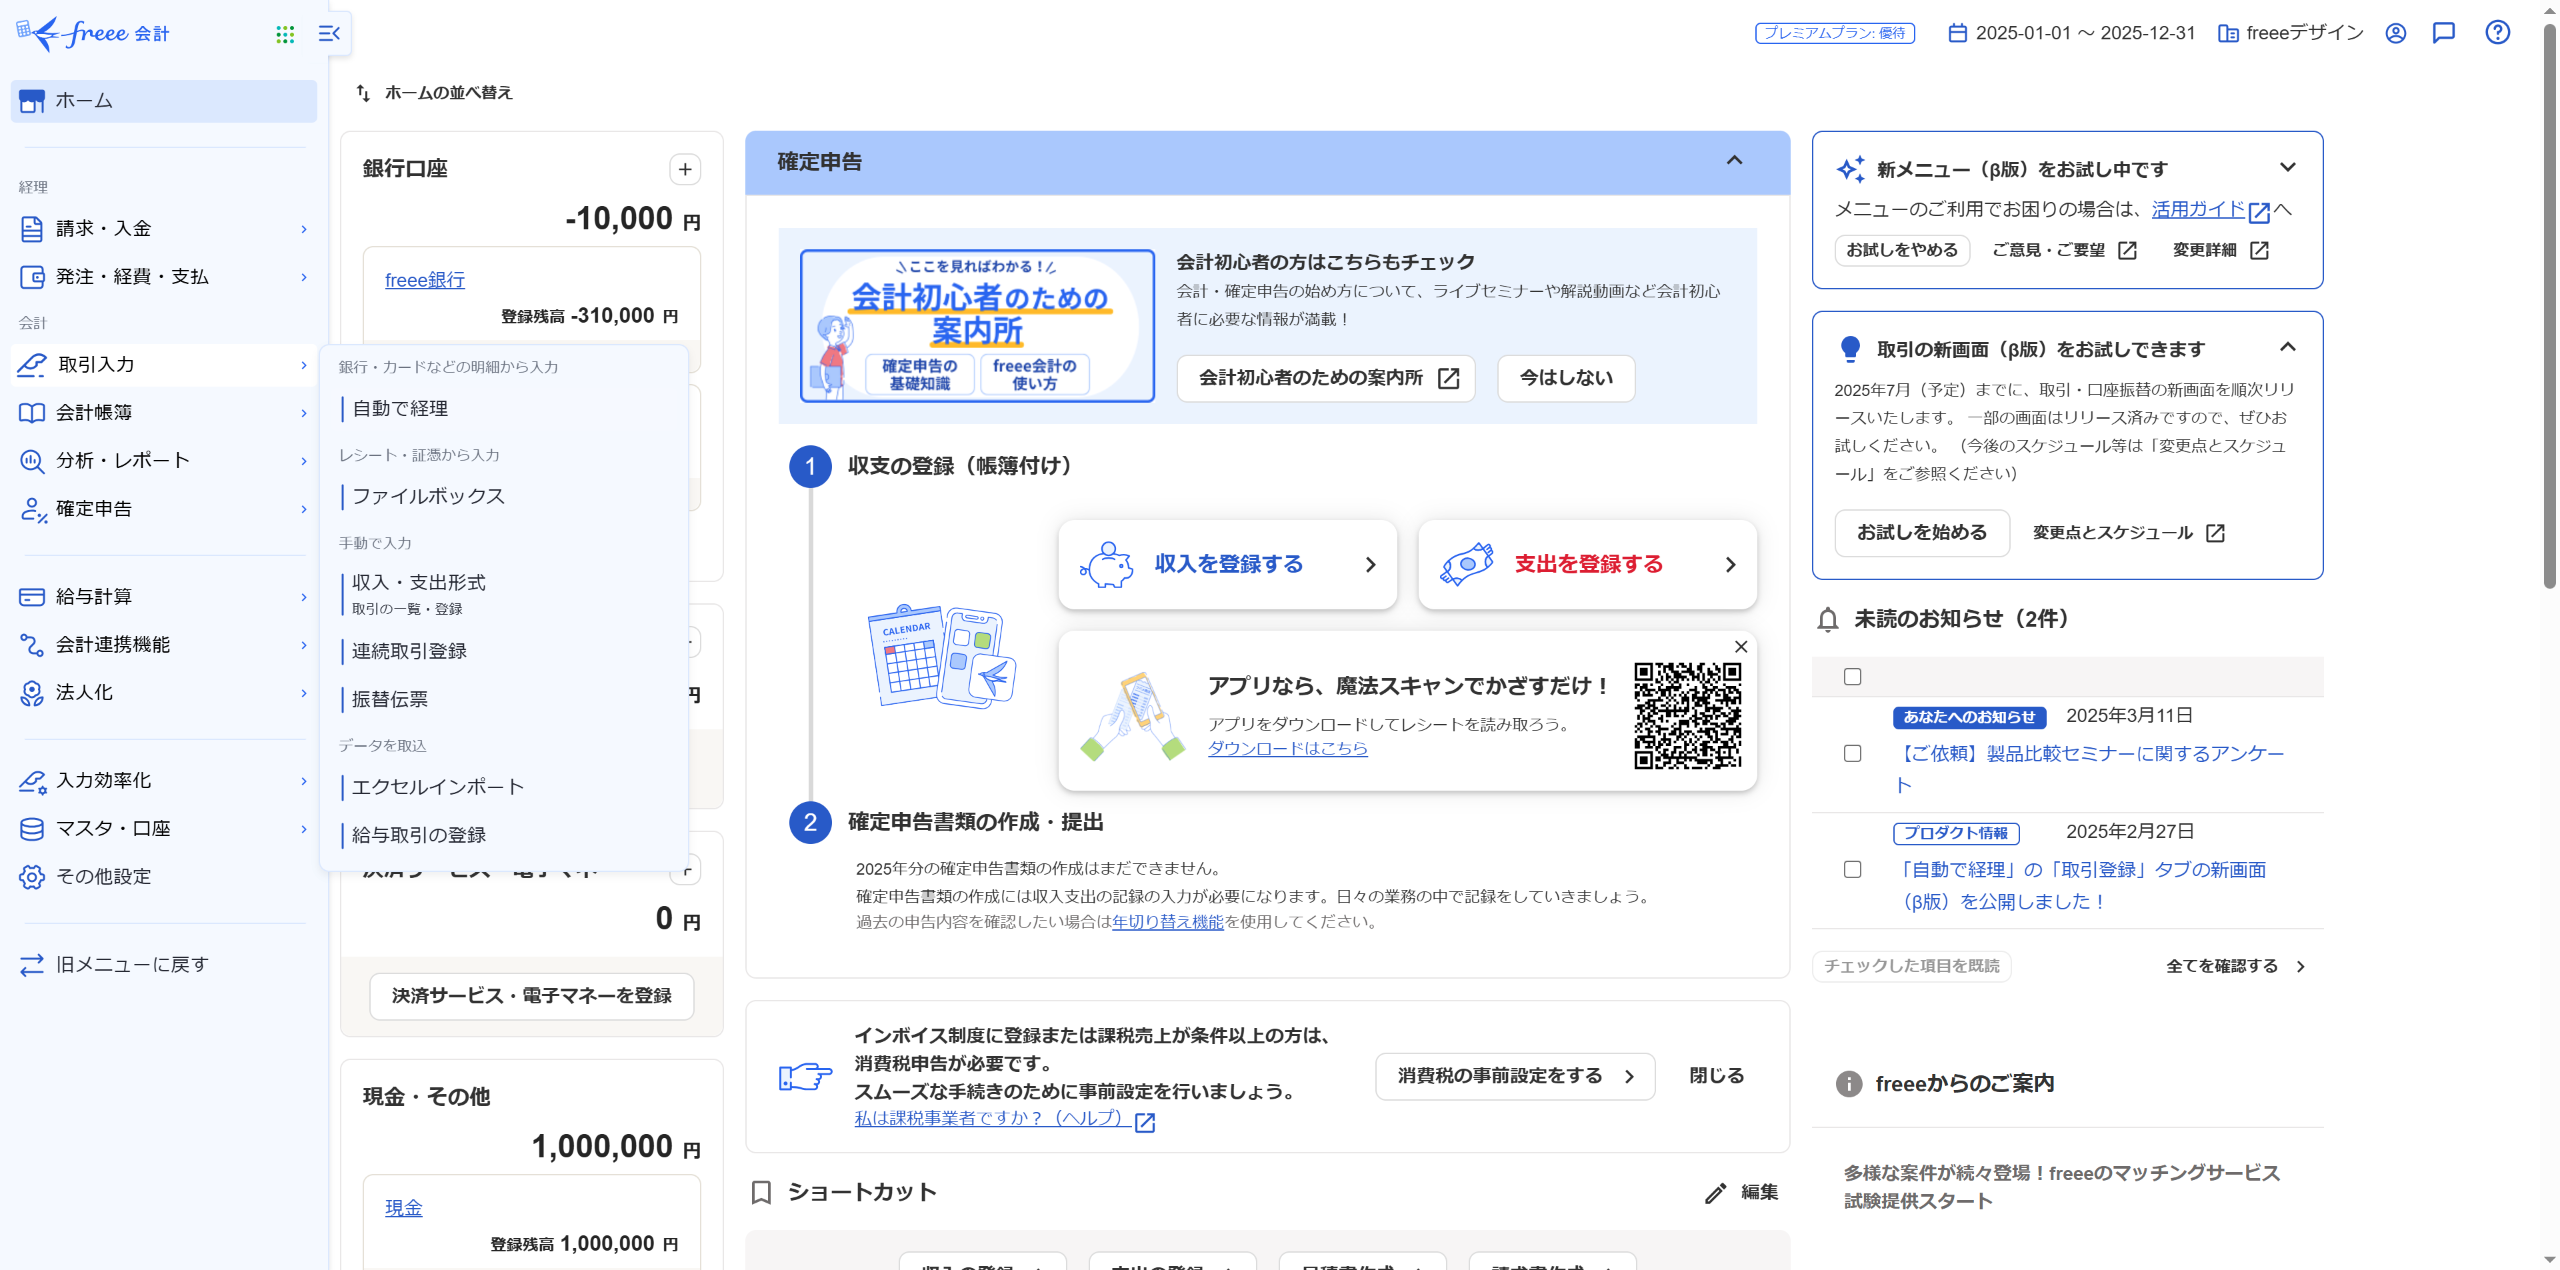The width and height of the screenshot is (2560, 1270).
Task: Click the pencil 編集 icon for shortcuts
Action: click(1716, 1192)
